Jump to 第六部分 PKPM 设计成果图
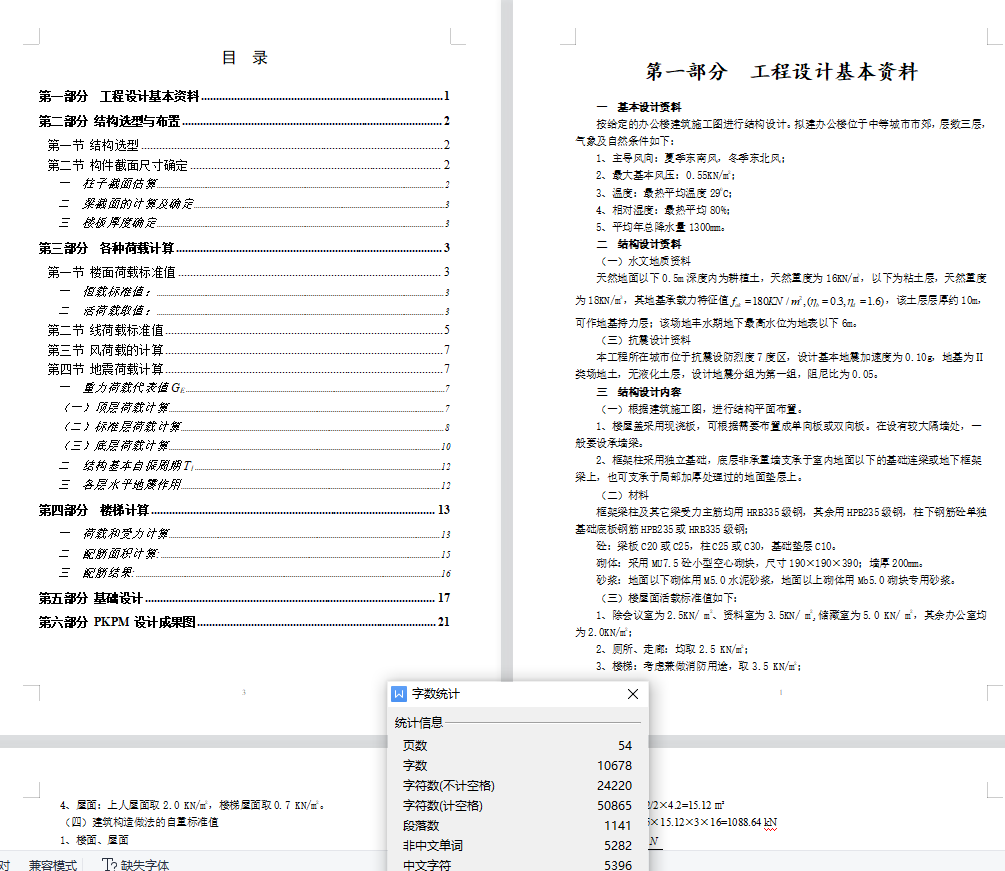This screenshot has width=1005, height=871. coord(116,622)
